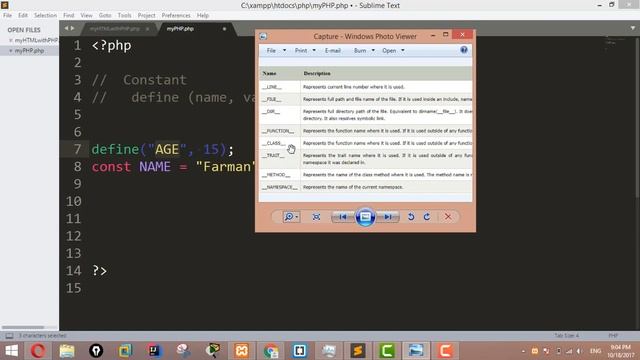Open the Preferences menu

pyautogui.click(x=176, y=15)
